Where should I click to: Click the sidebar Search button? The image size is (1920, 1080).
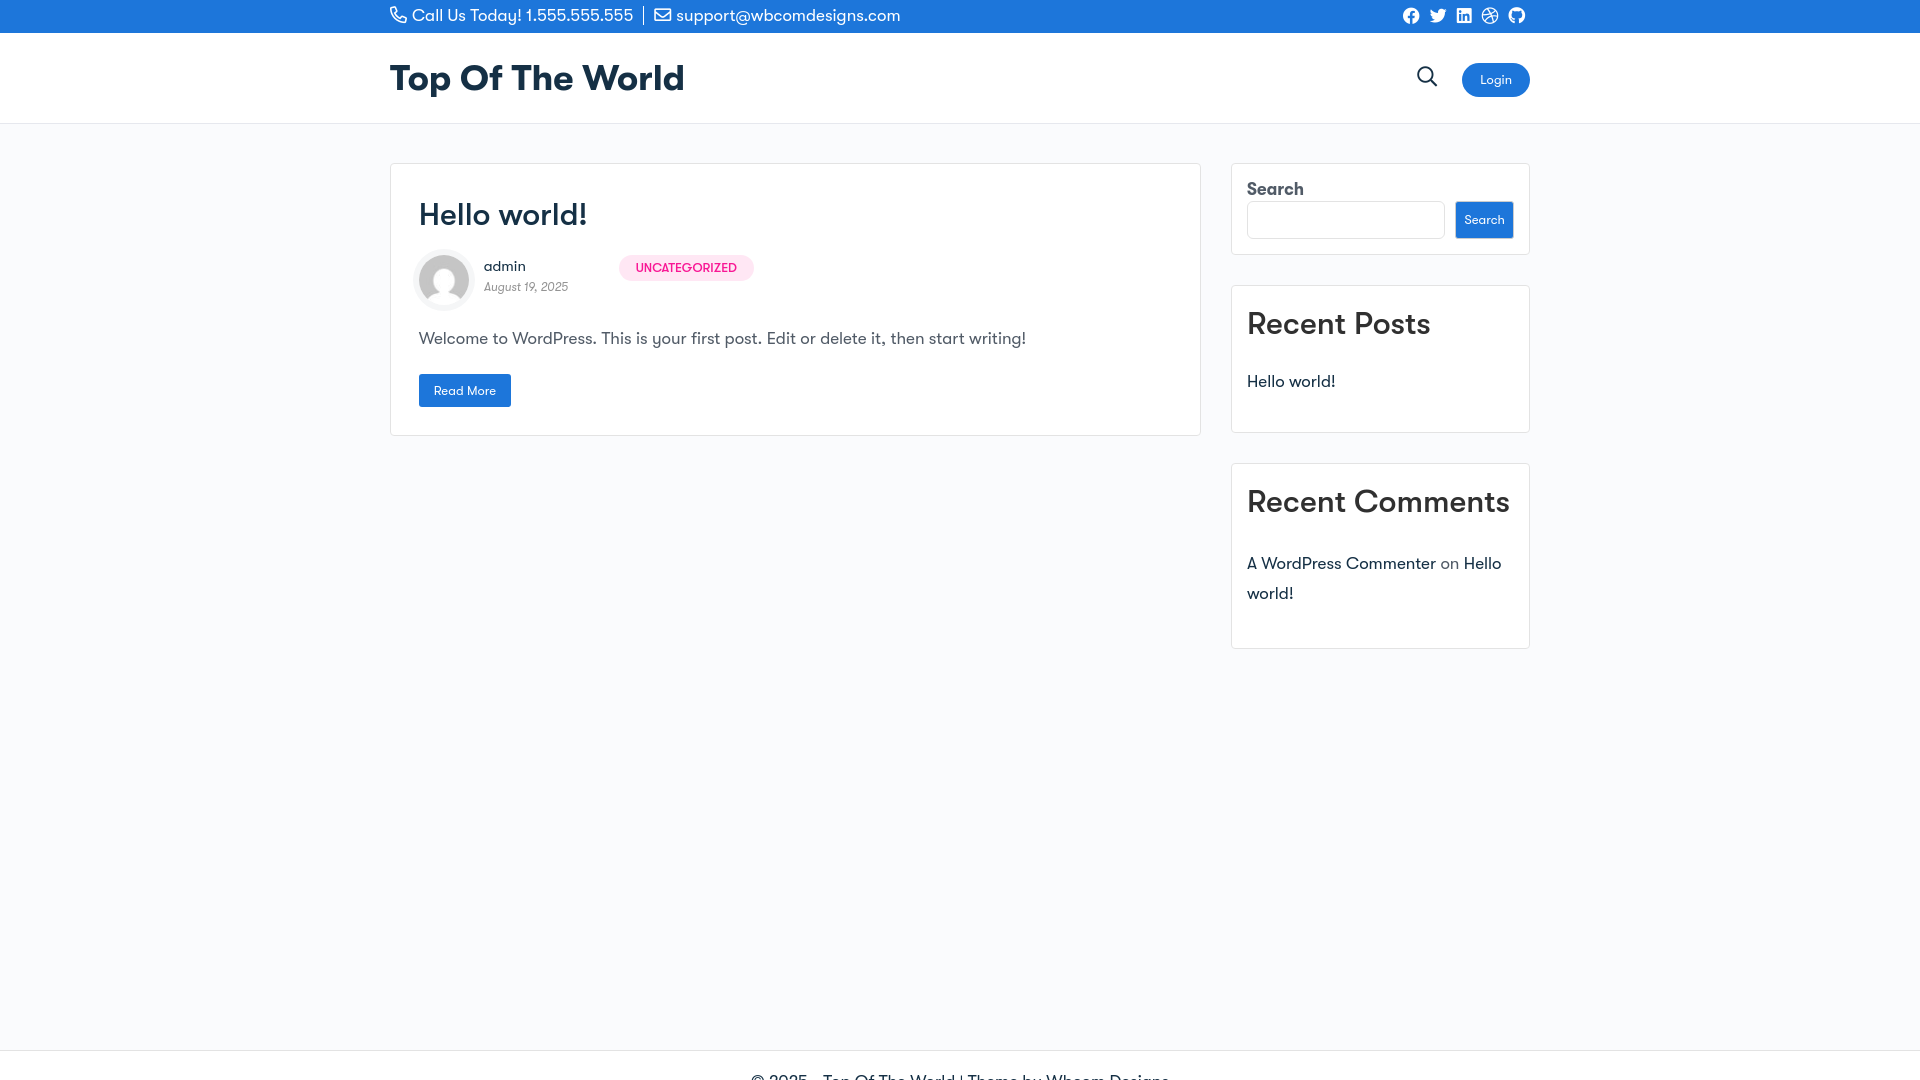pyautogui.click(x=1484, y=220)
